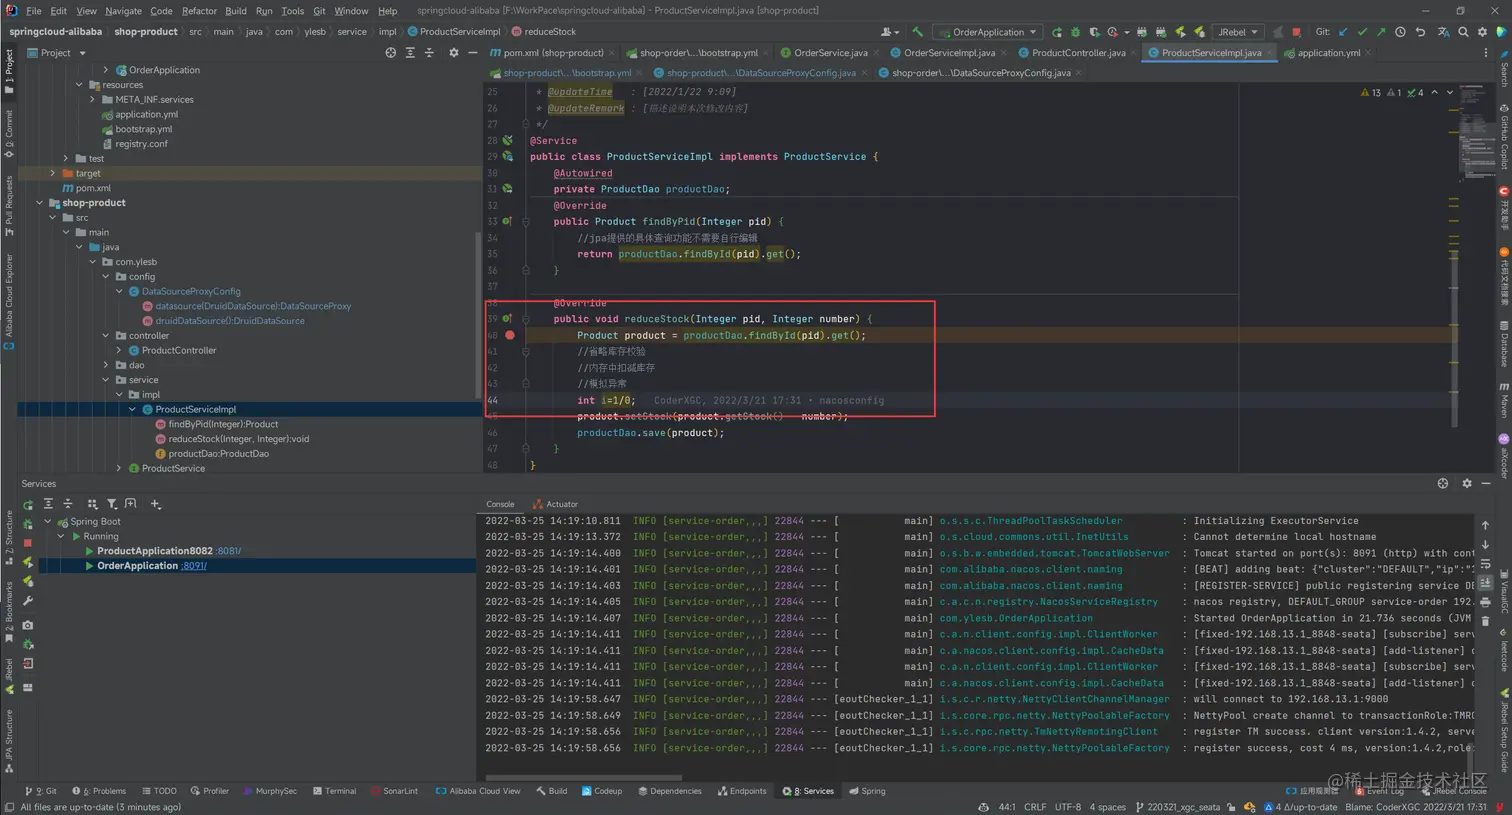Open the :8091/ link for OrderApplication

pyautogui.click(x=194, y=566)
